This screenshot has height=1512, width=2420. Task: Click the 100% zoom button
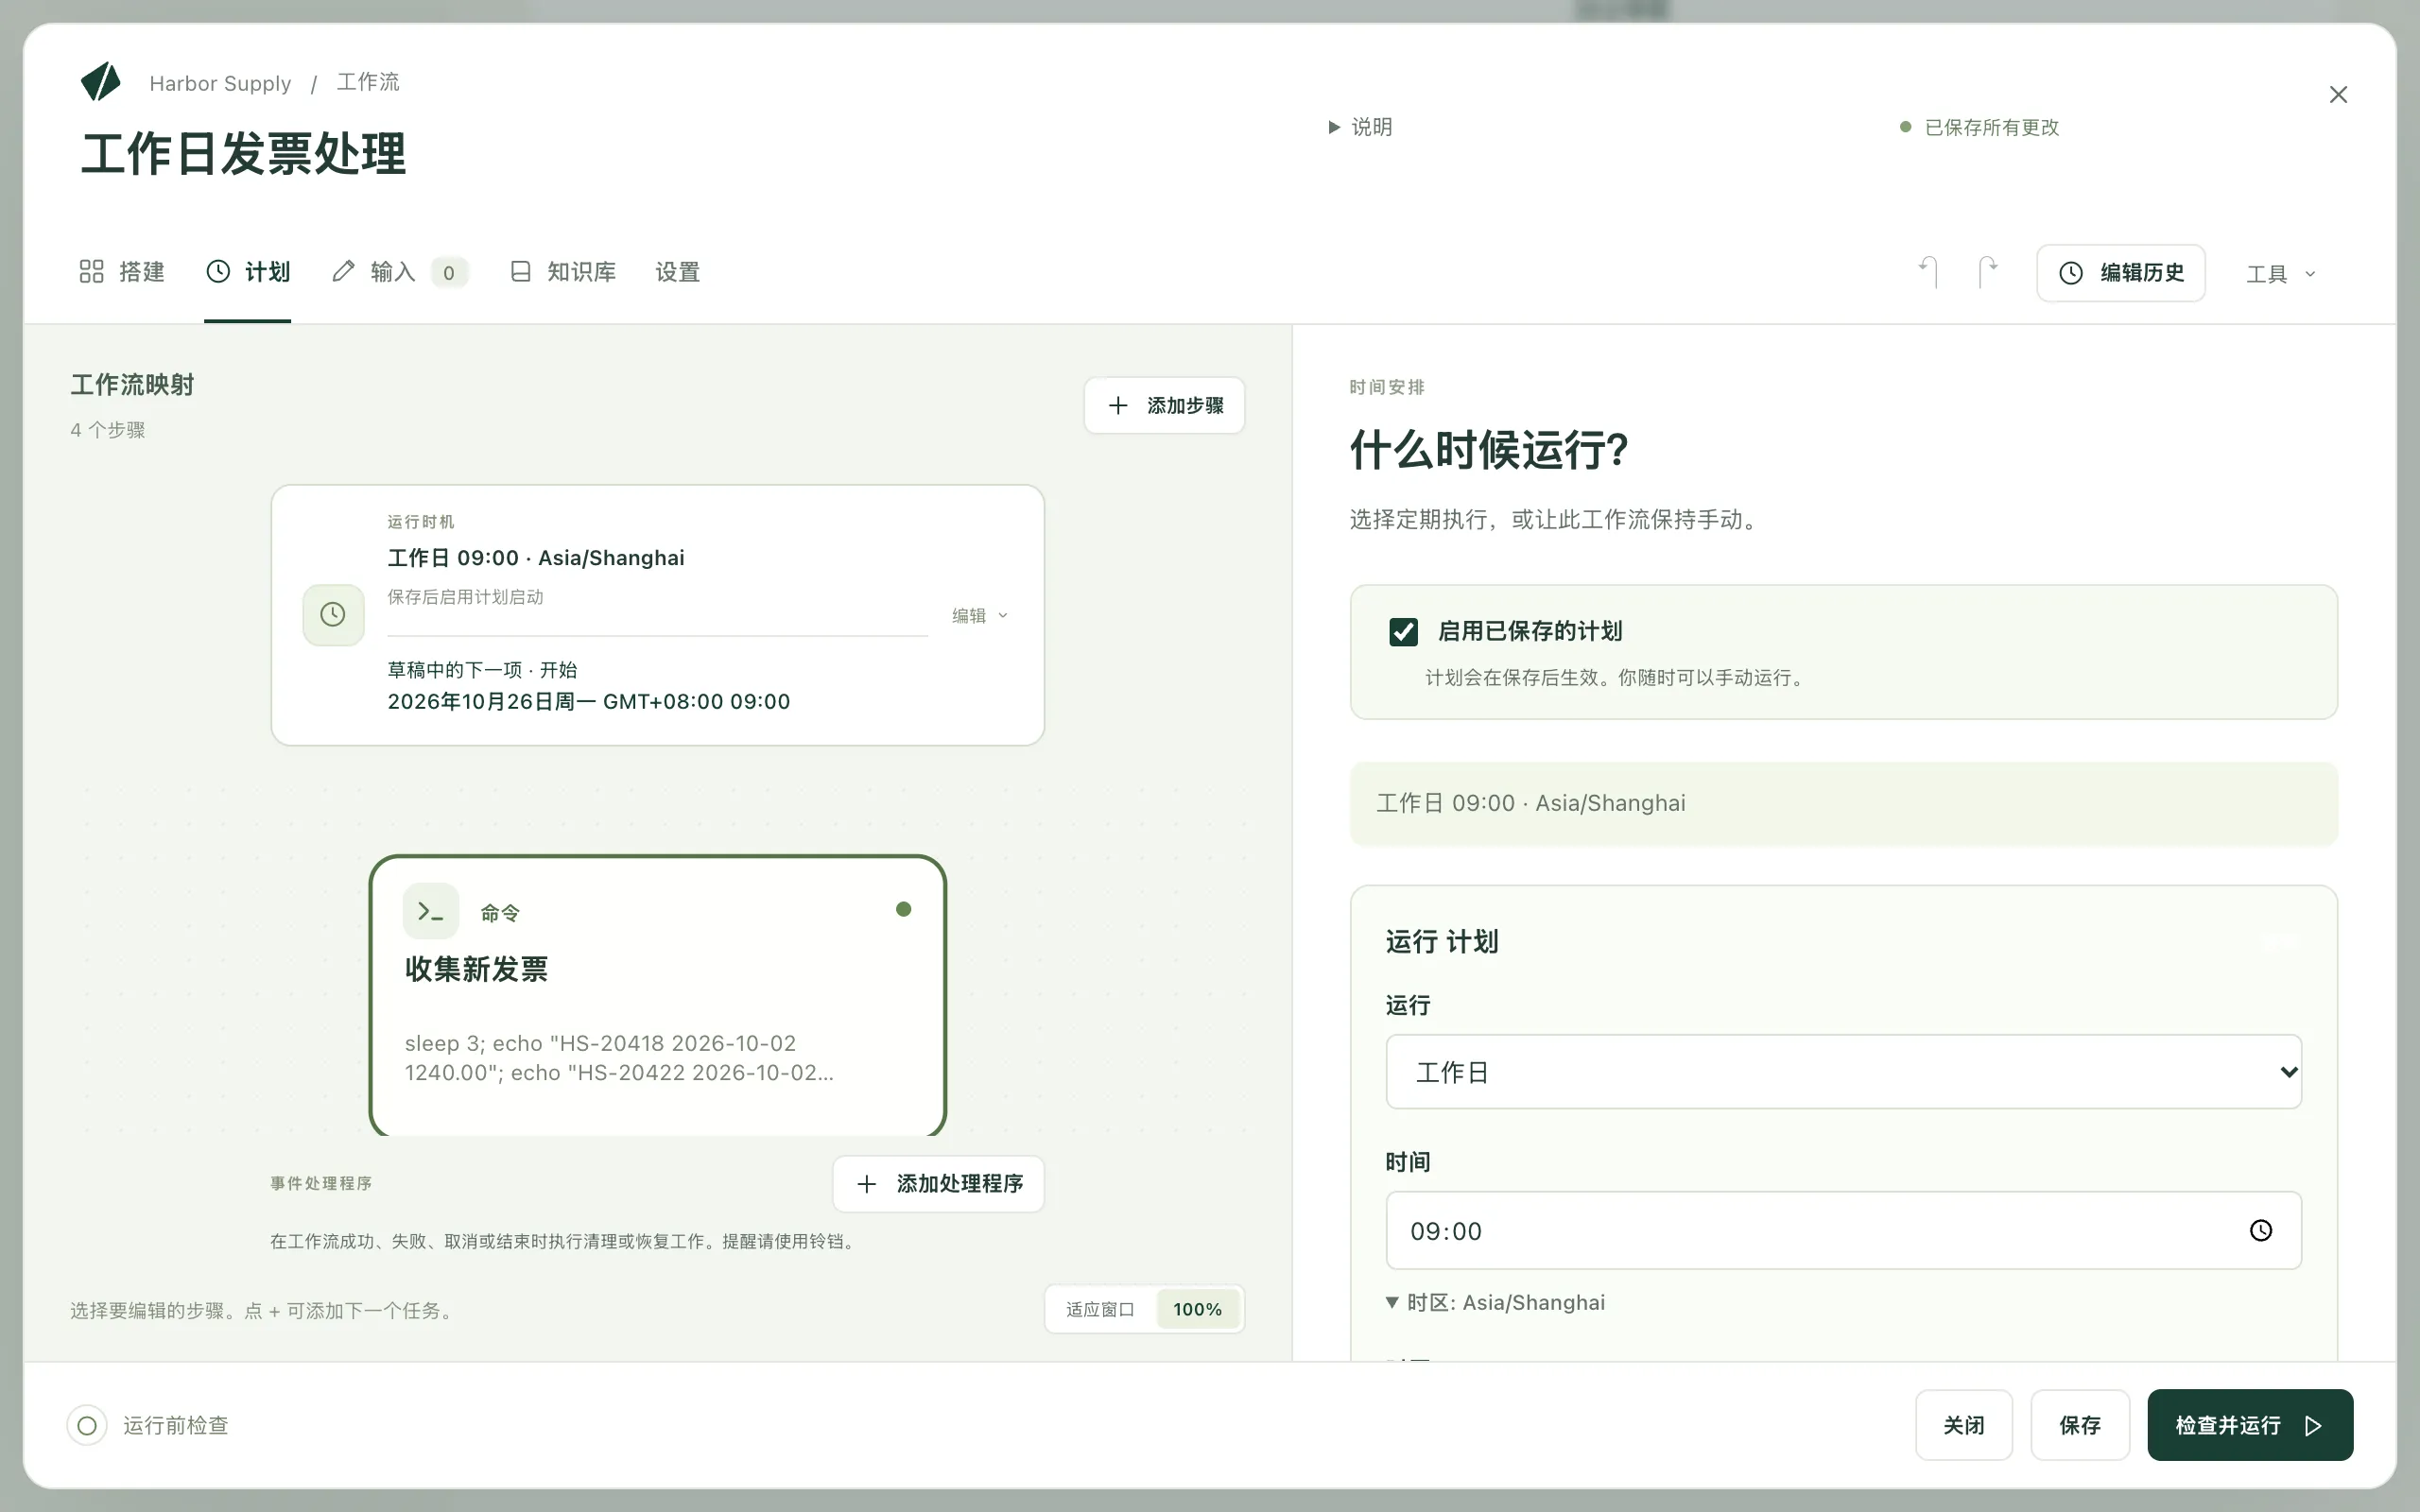tap(1197, 1309)
